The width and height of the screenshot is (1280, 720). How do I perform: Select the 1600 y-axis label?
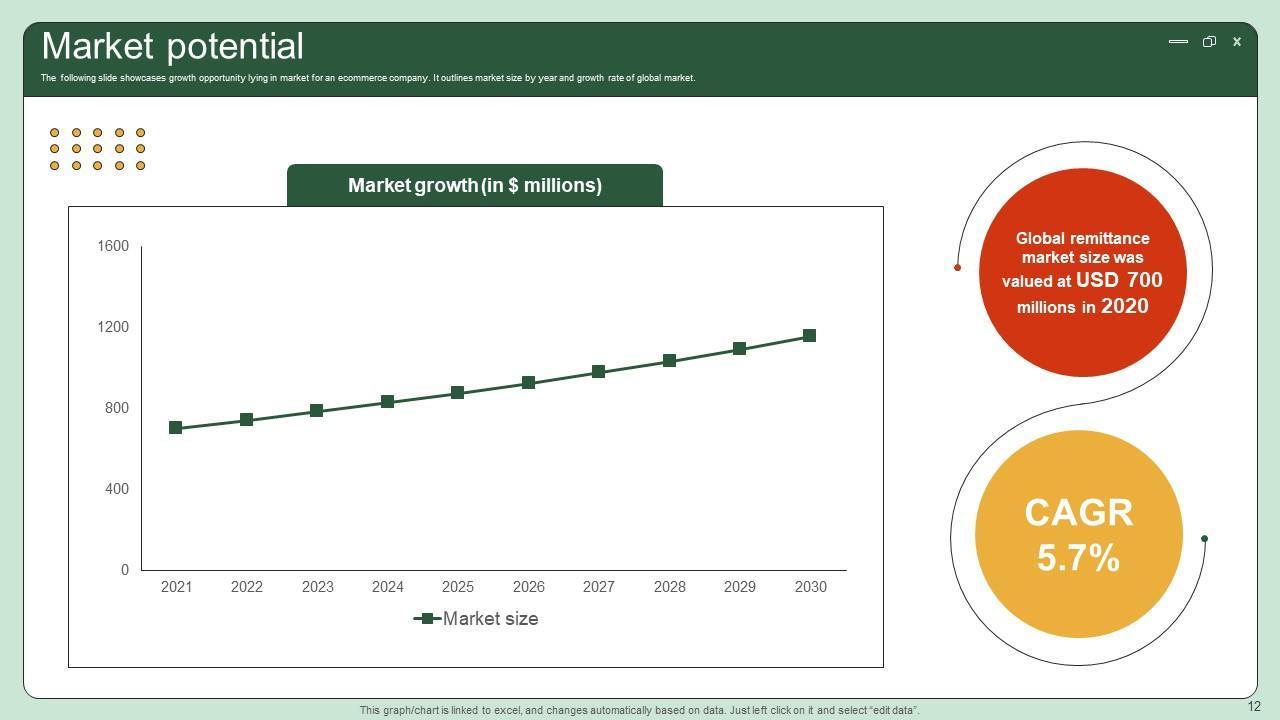tap(113, 246)
